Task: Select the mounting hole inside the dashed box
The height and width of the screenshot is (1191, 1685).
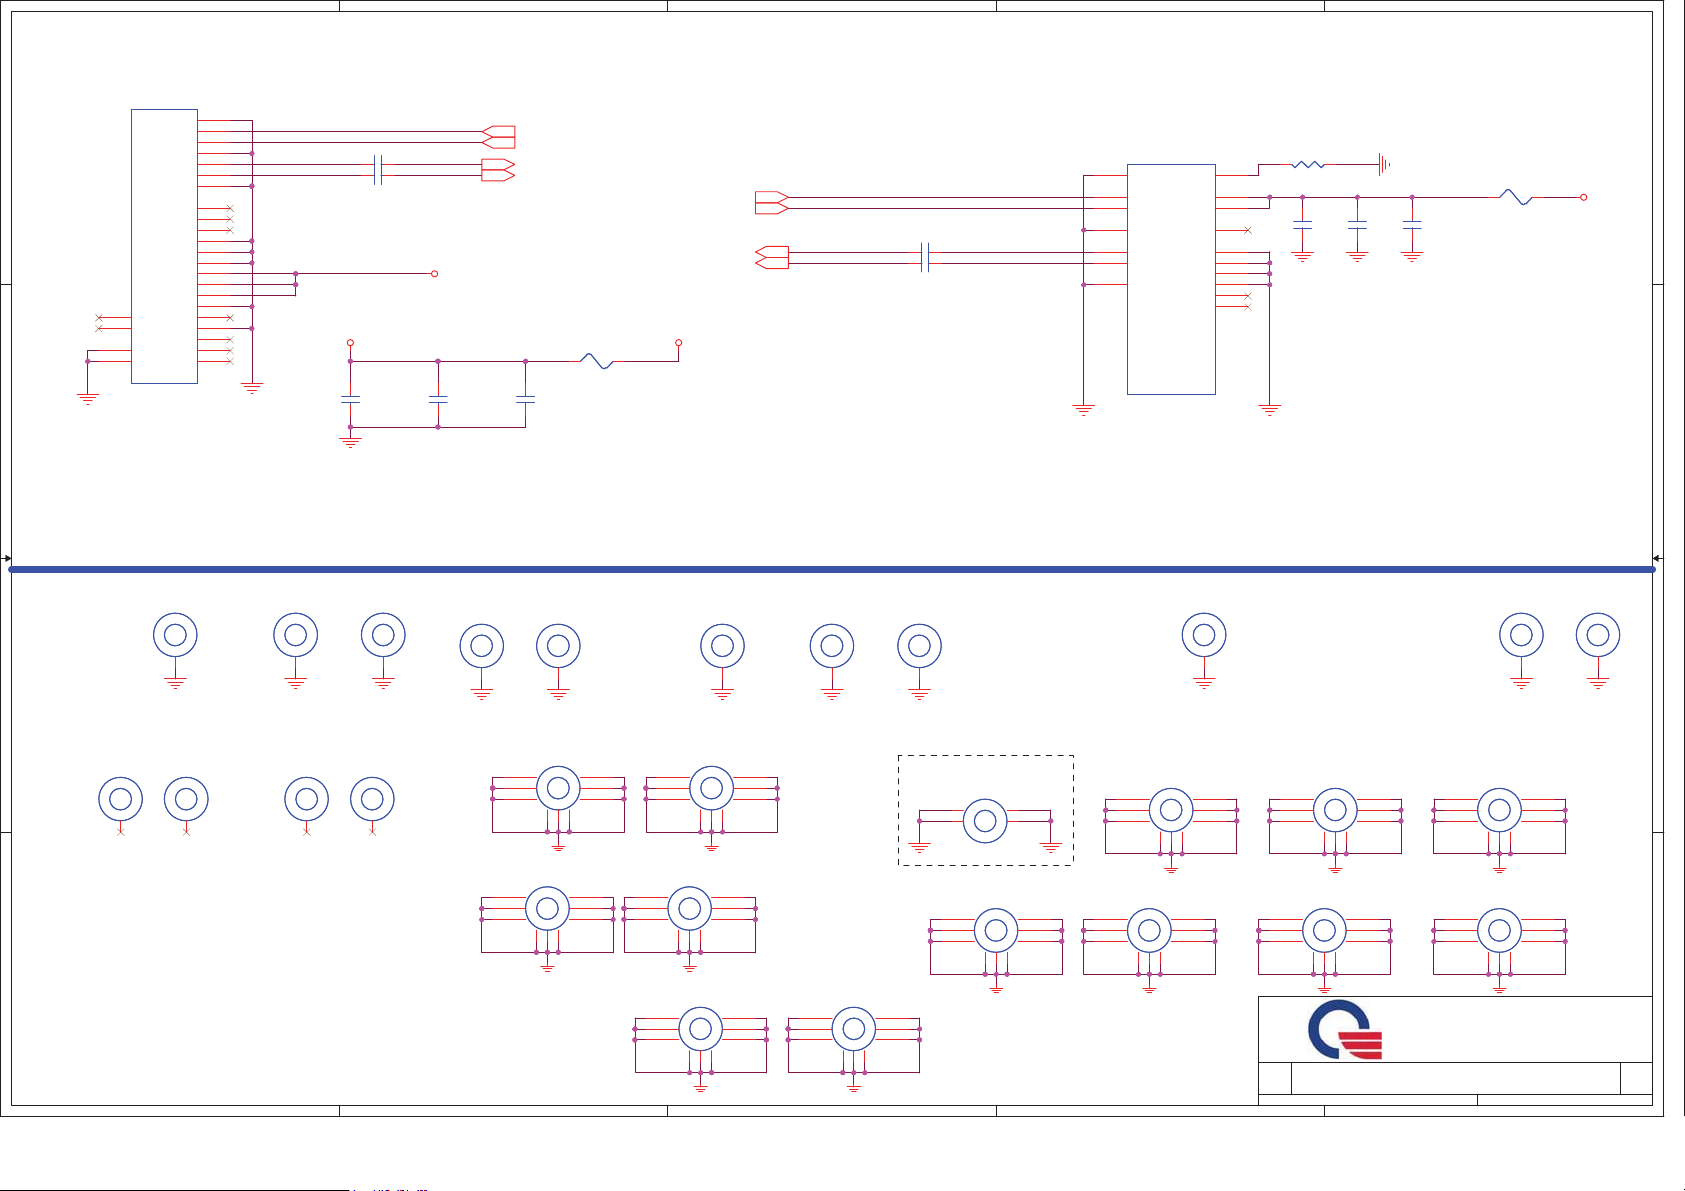Action: [x=985, y=821]
